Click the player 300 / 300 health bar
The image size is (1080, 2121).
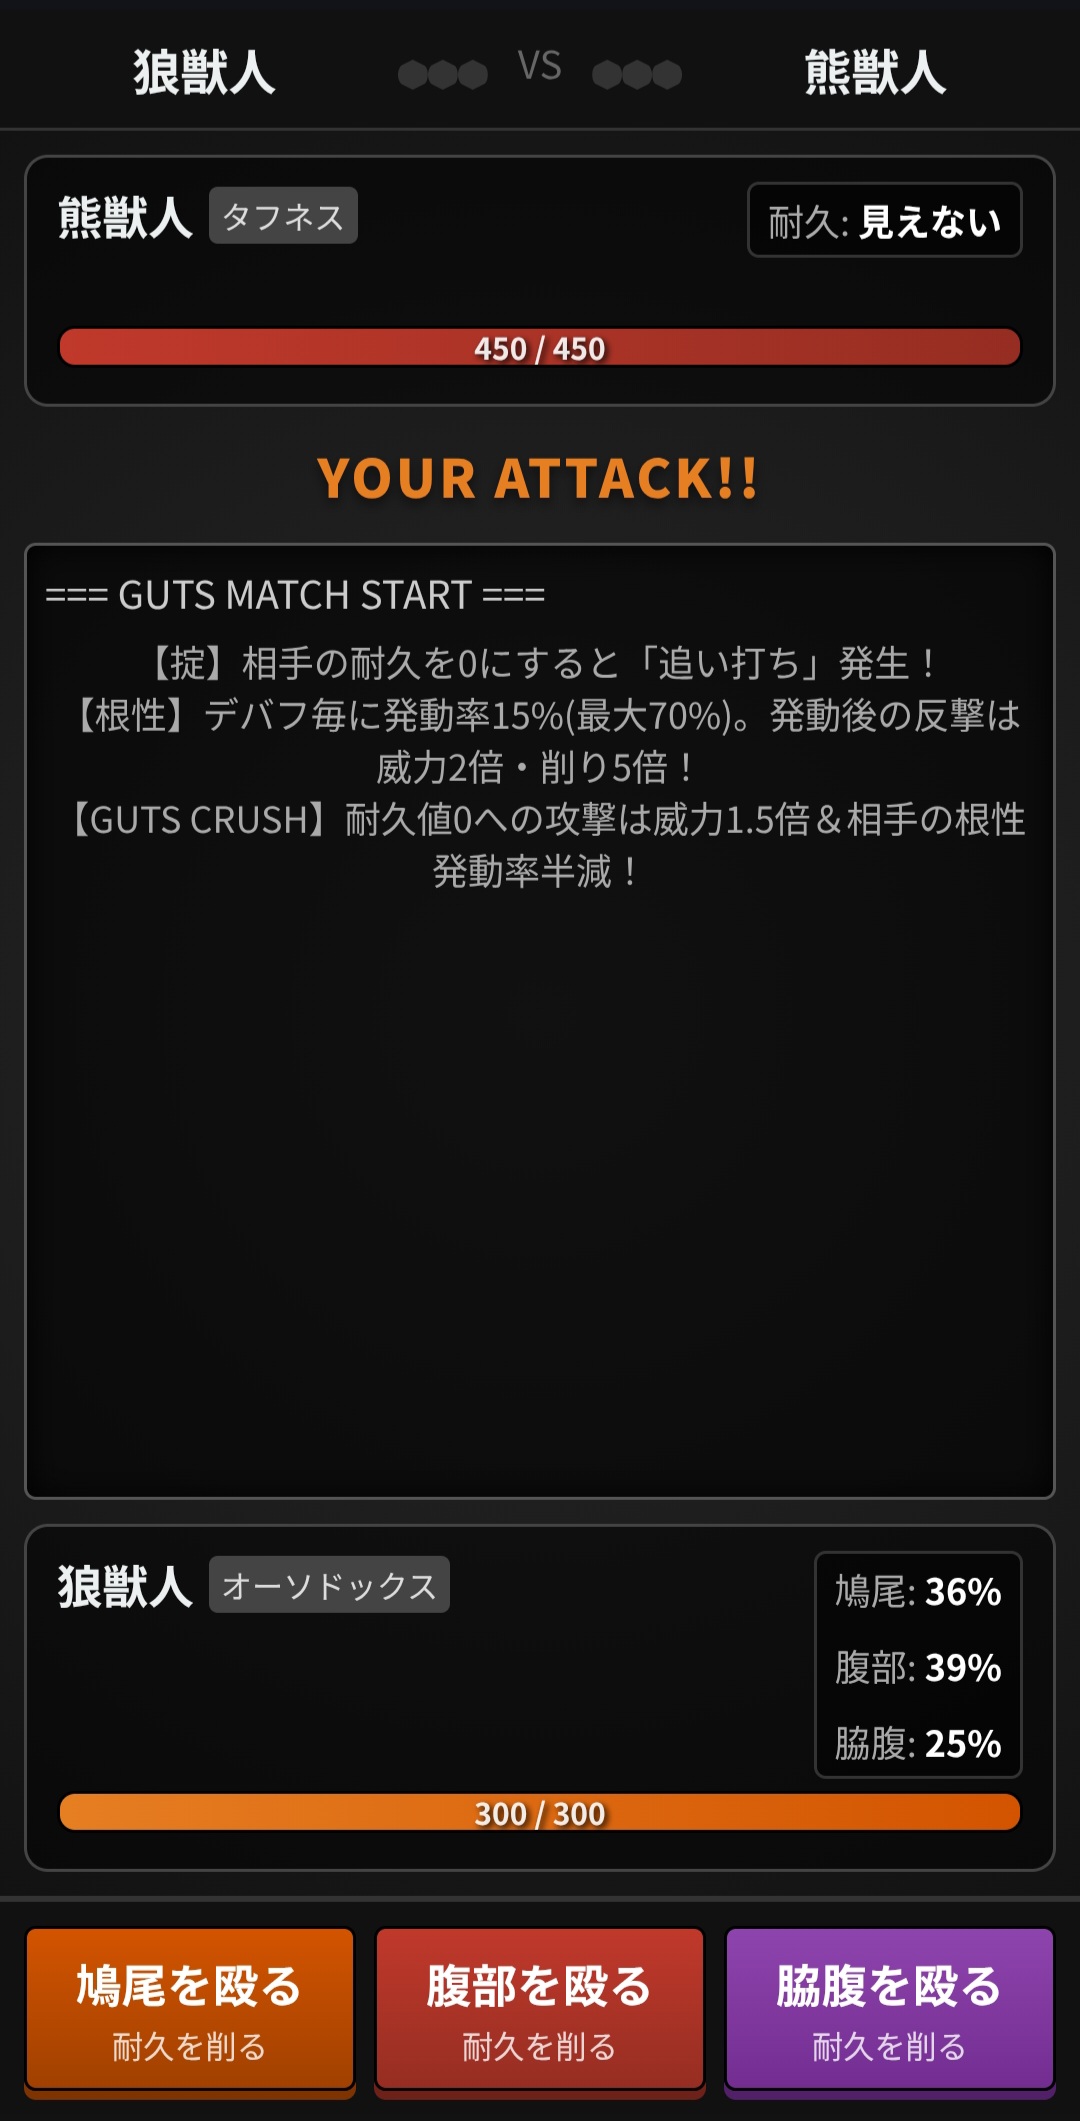[540, 1812]
